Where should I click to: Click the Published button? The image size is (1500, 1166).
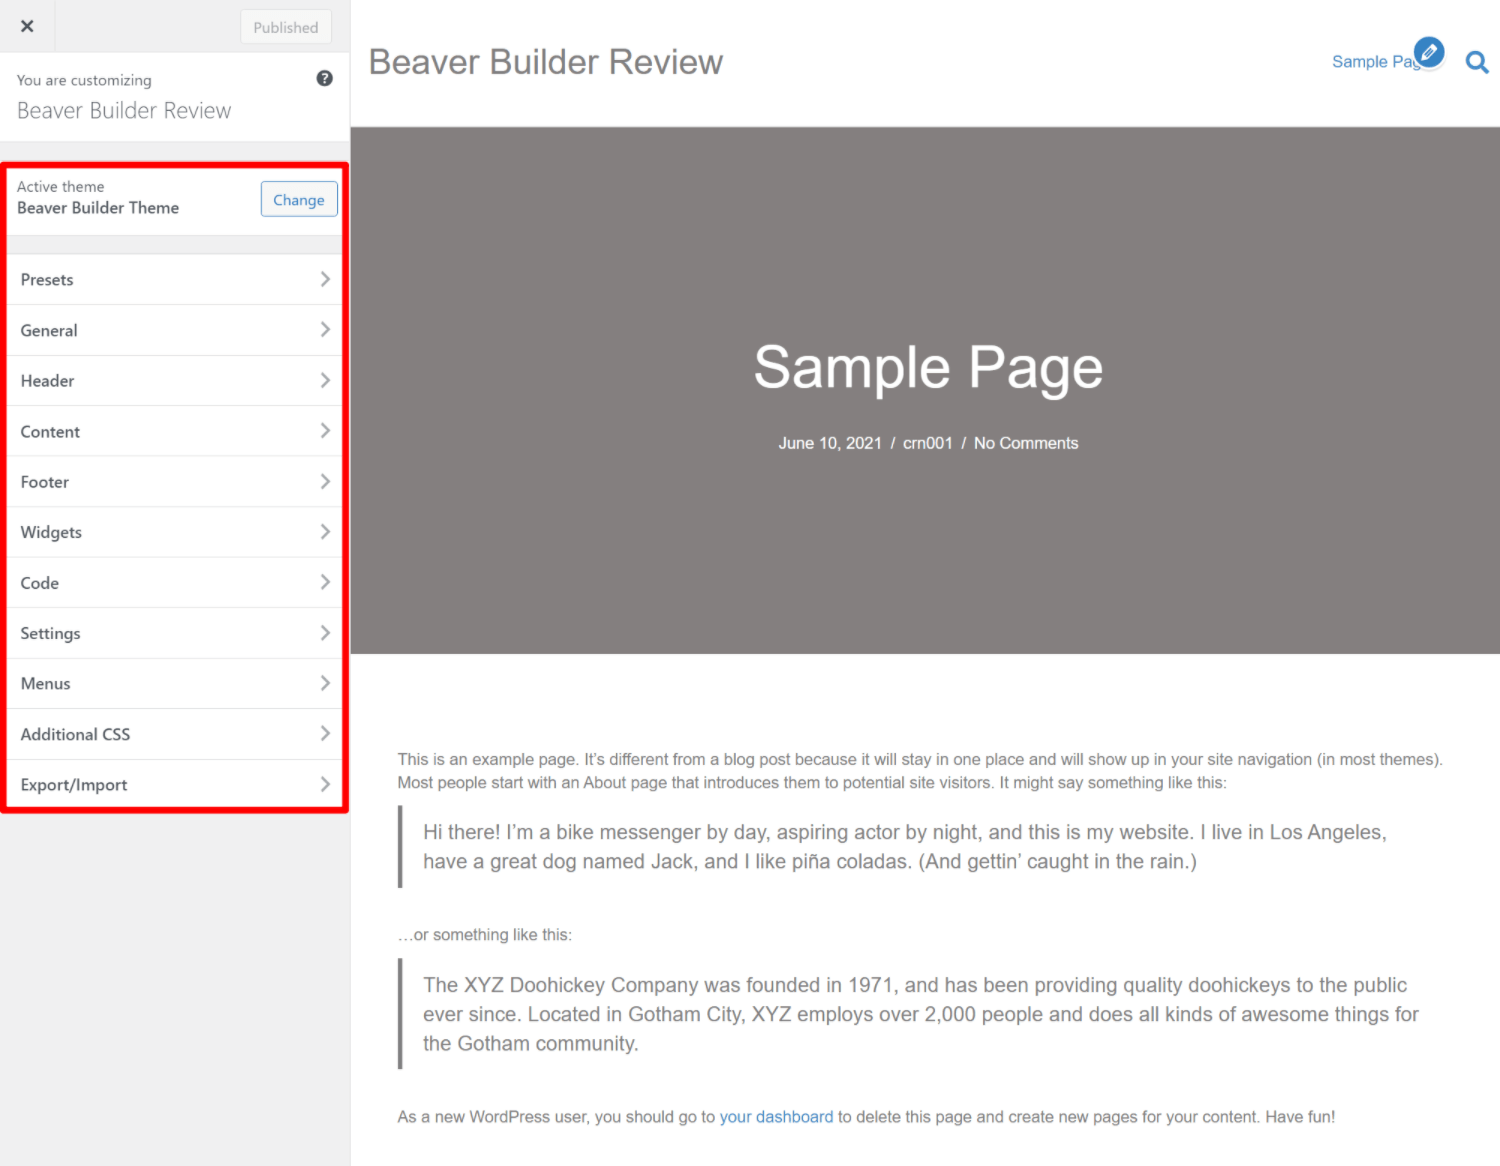point(286,27)
